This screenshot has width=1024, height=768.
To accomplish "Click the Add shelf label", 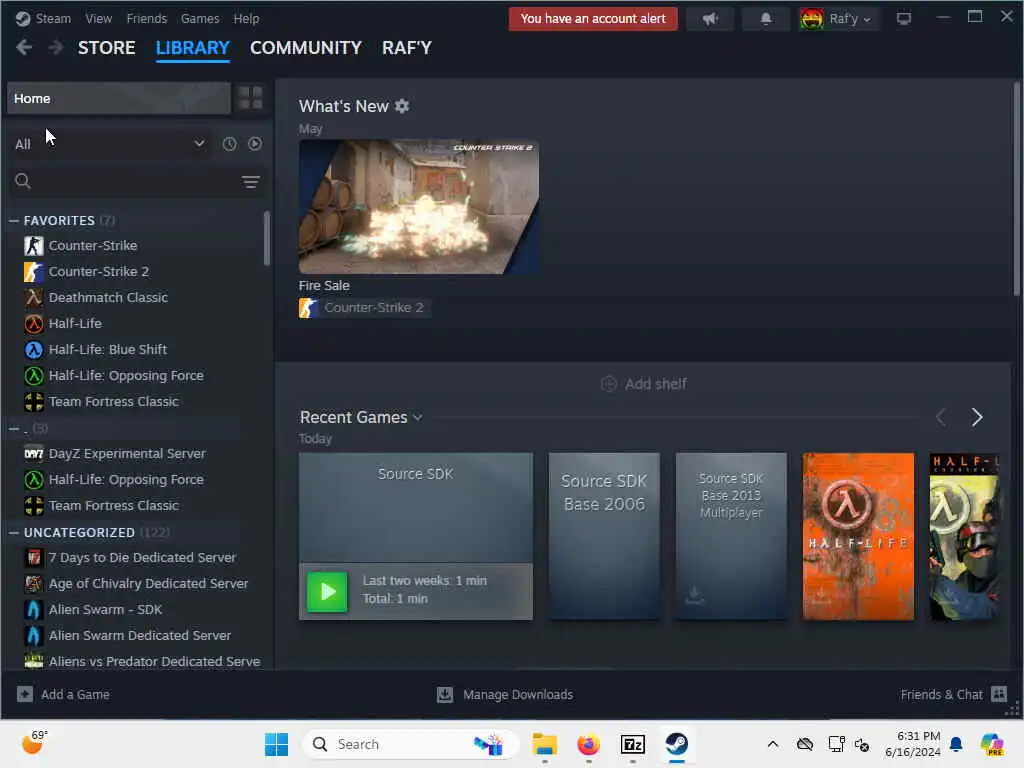I will tap(655, 384).
